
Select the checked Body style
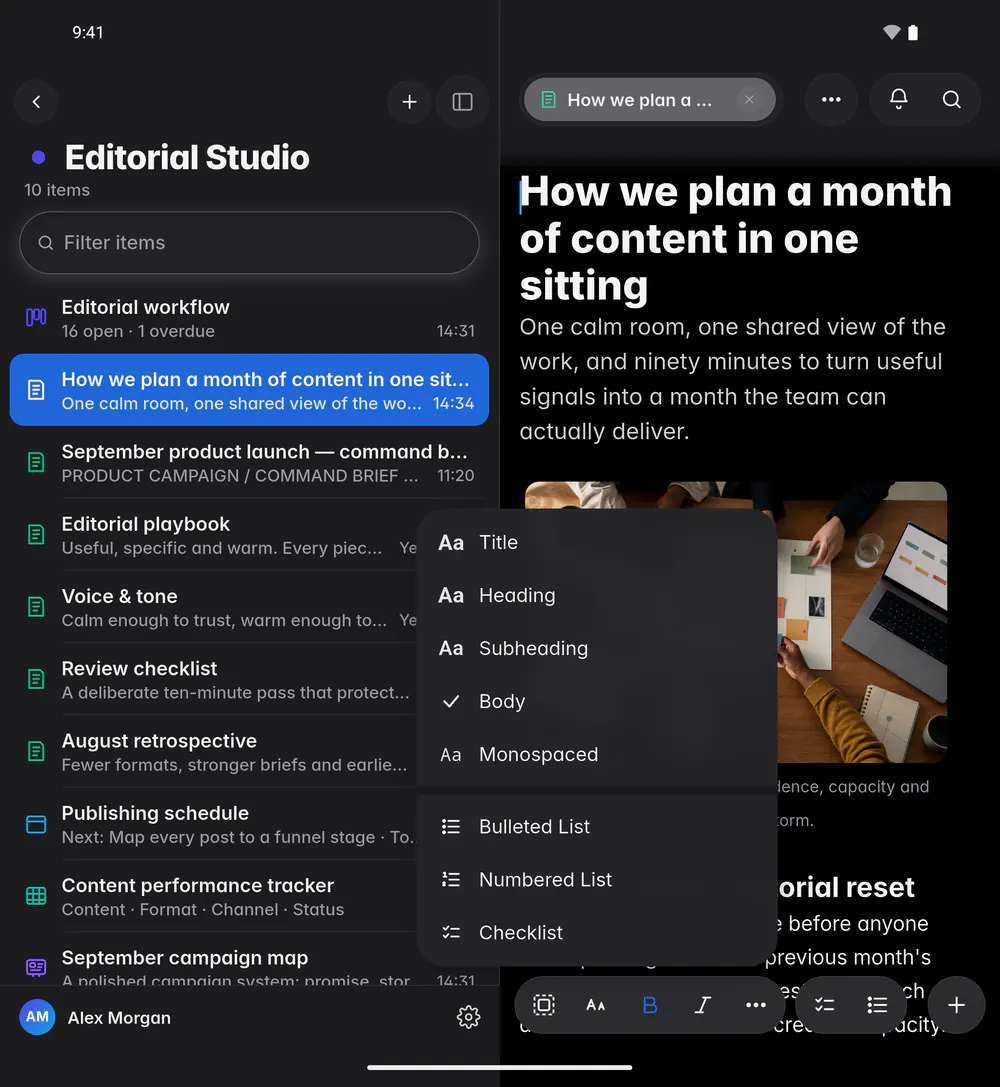coord(596,701)
